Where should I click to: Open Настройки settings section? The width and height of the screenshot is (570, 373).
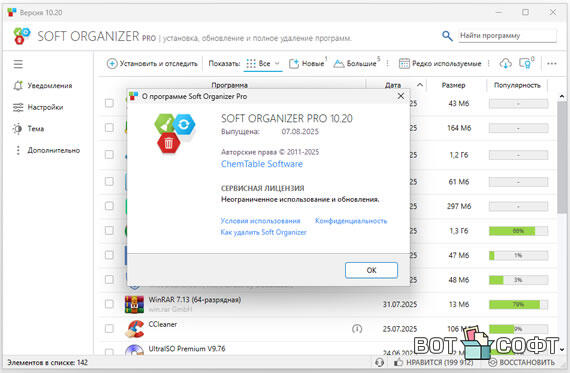click(x=38, y=107)
